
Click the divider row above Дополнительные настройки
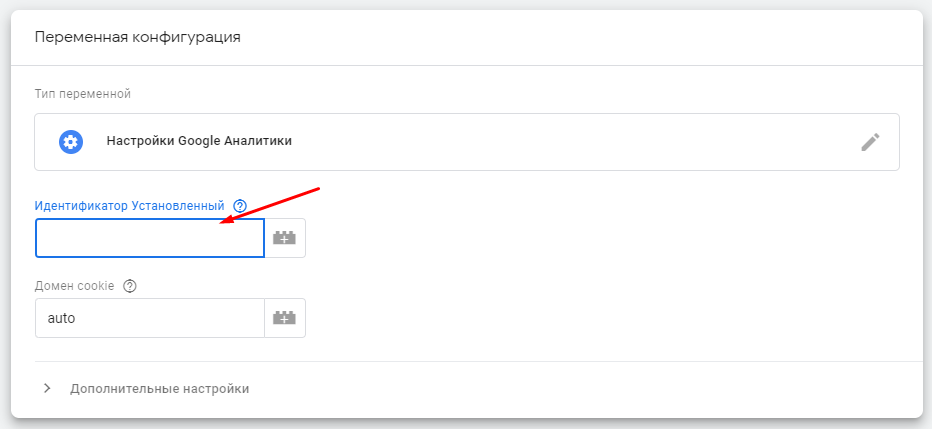coord(479,361)
